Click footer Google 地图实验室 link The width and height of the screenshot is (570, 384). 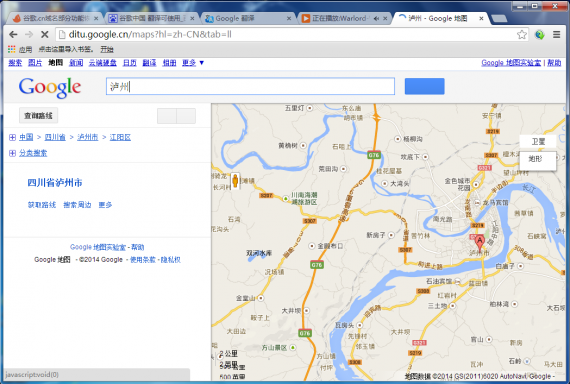tap(98, 247)
